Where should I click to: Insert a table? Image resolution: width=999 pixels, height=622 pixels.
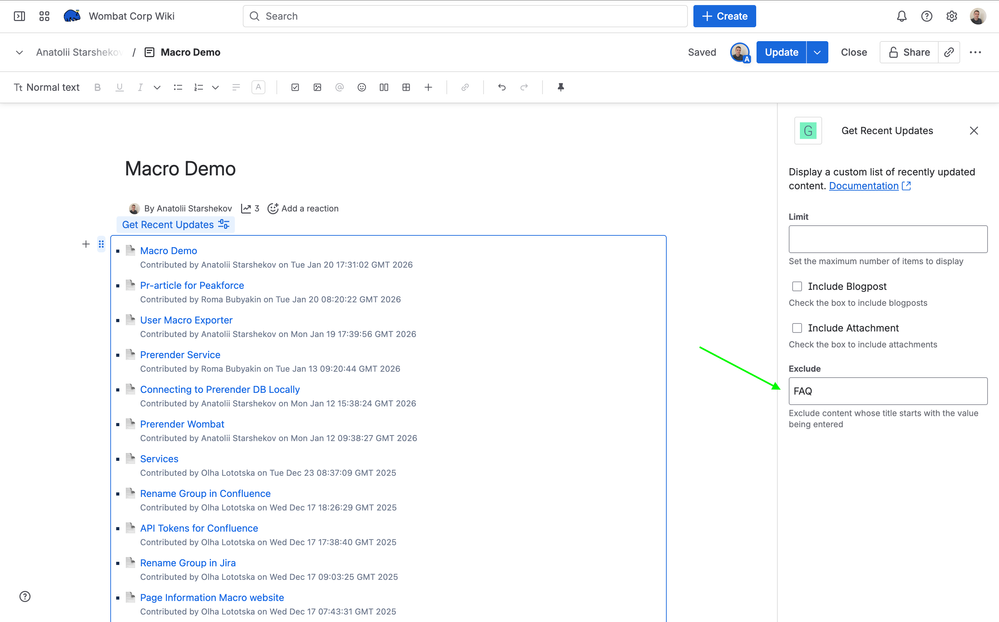(406, 87)
